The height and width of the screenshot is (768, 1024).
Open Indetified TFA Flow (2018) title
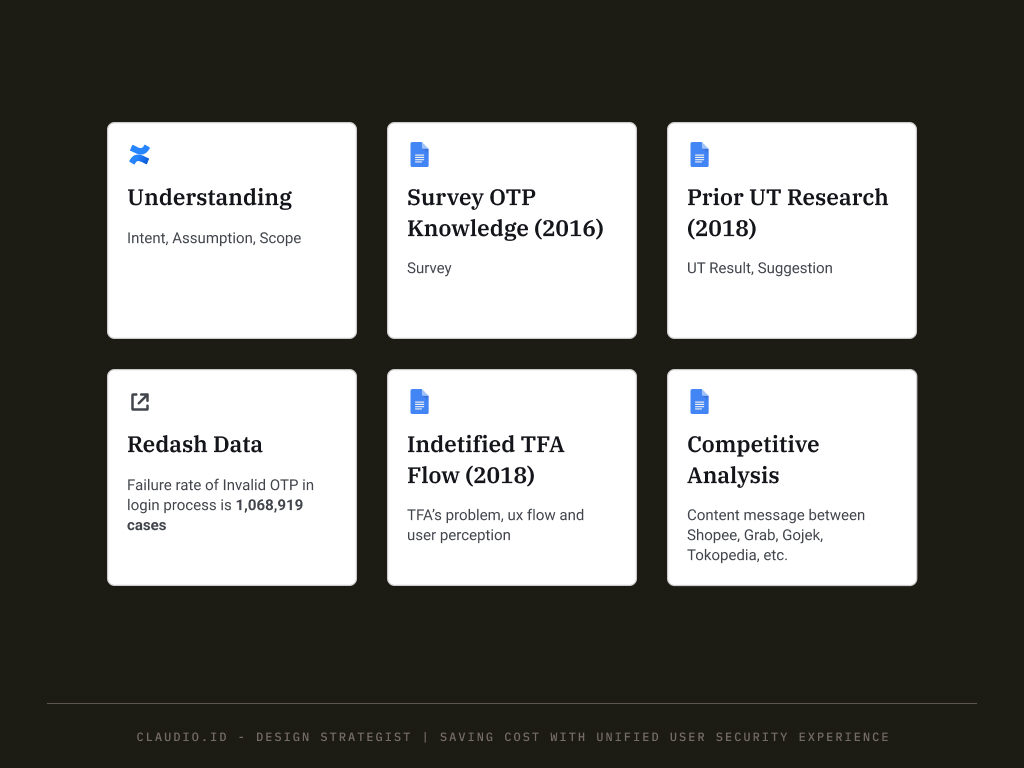(x=485, y=459)
